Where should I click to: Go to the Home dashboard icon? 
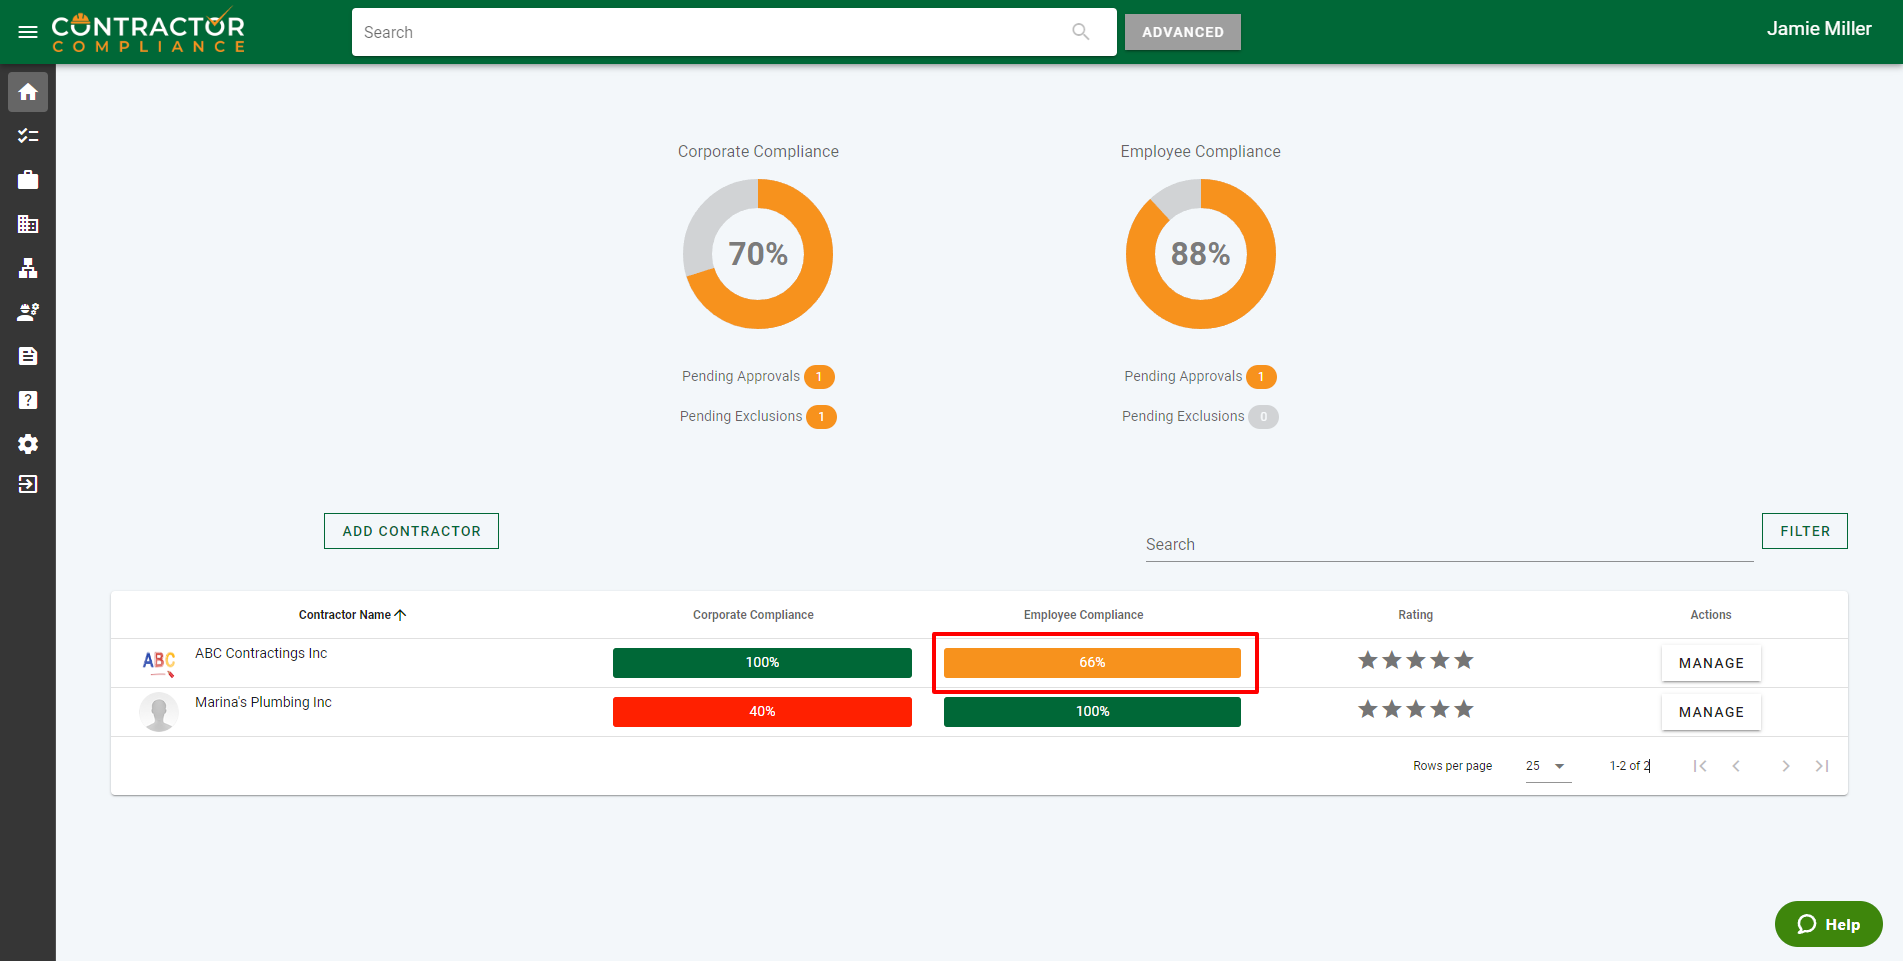28,92
